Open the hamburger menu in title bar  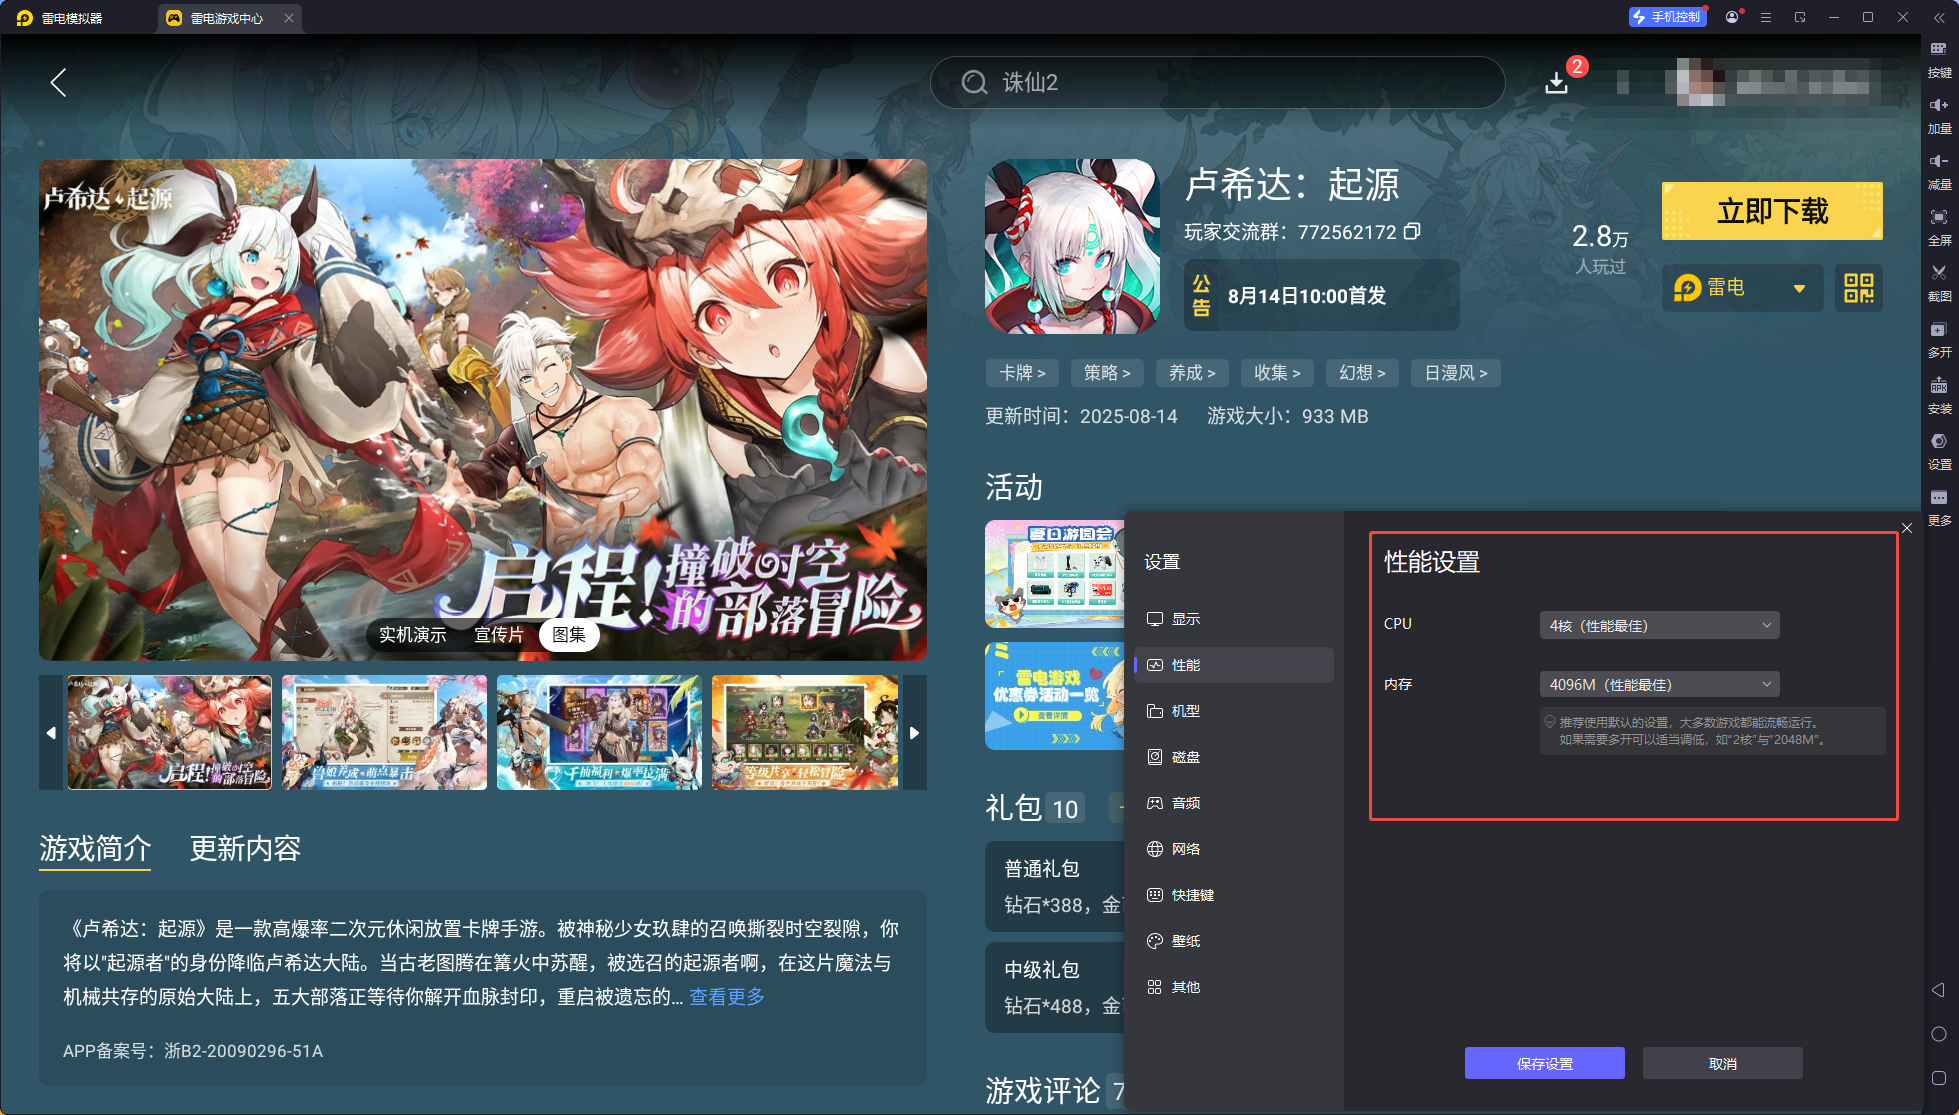click(x=1766, y=17)
